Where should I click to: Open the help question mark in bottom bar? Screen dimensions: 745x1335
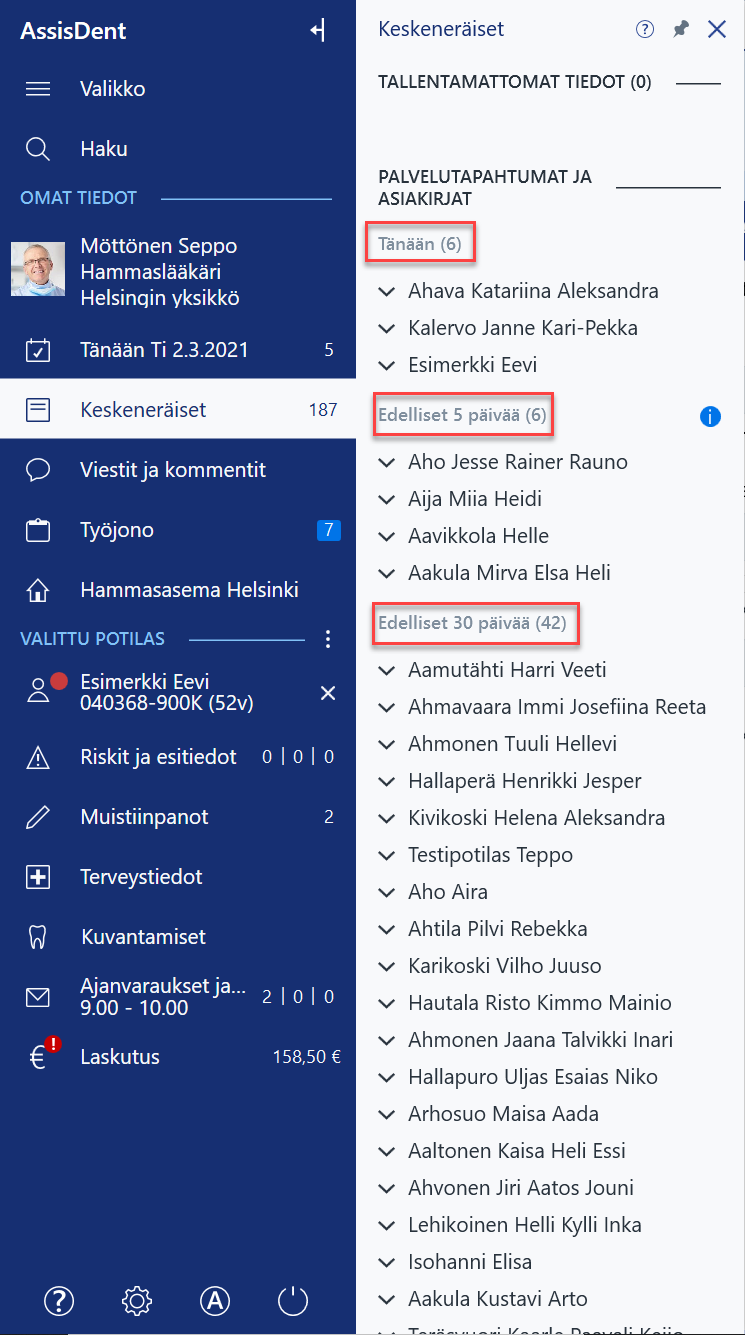[x=59, y=1301]
